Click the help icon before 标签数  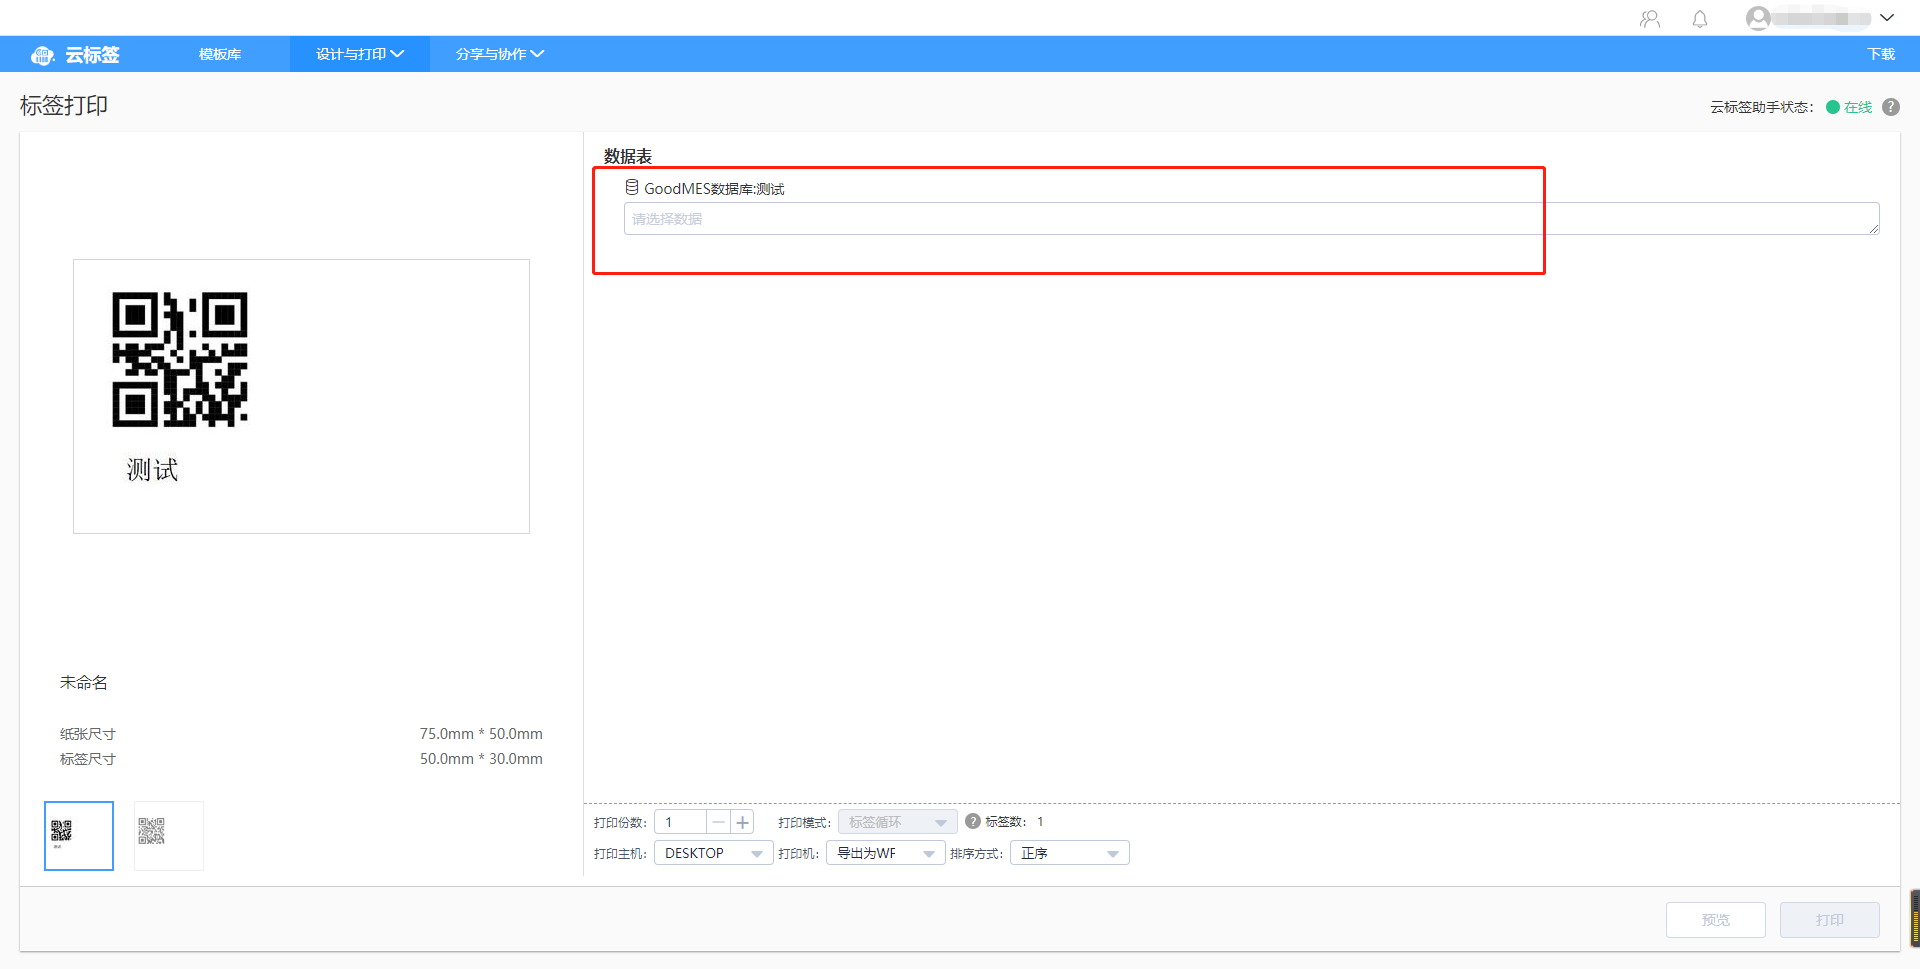(973, 821)
